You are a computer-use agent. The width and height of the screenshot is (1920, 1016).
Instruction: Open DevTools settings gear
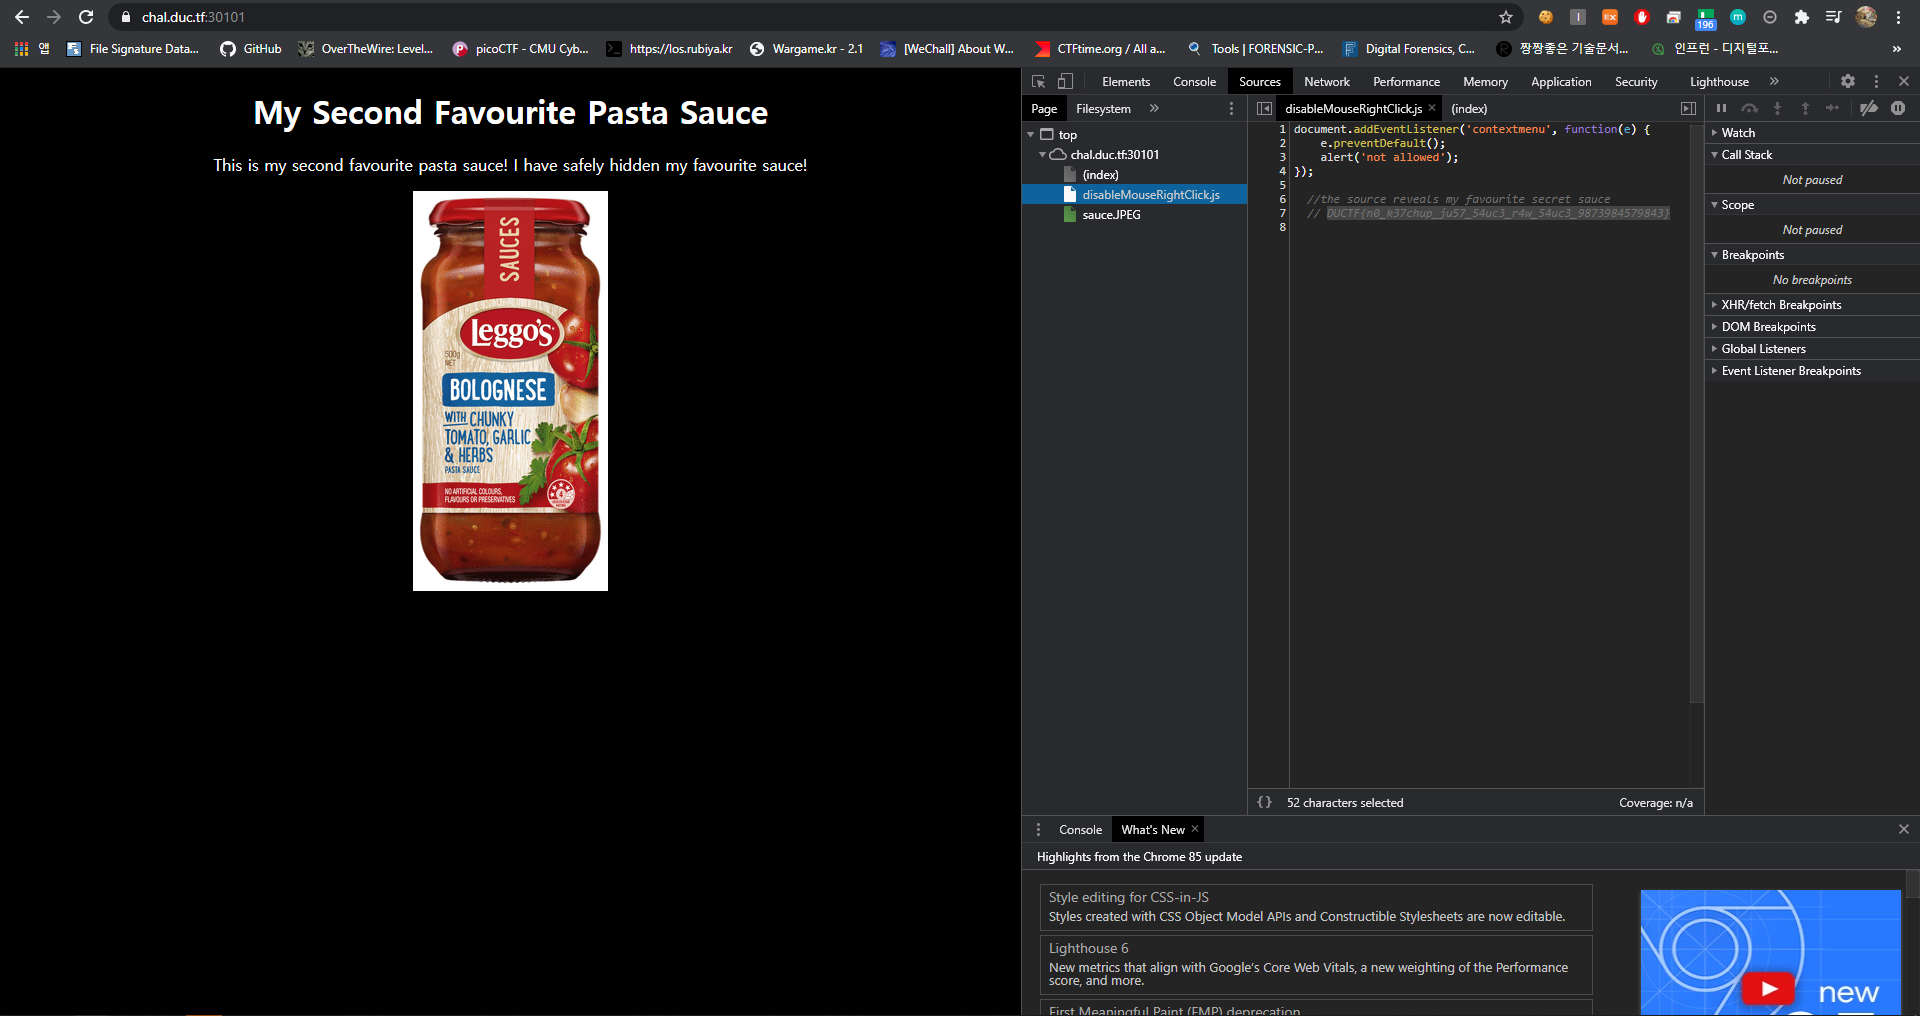[x=1848, y=82]
